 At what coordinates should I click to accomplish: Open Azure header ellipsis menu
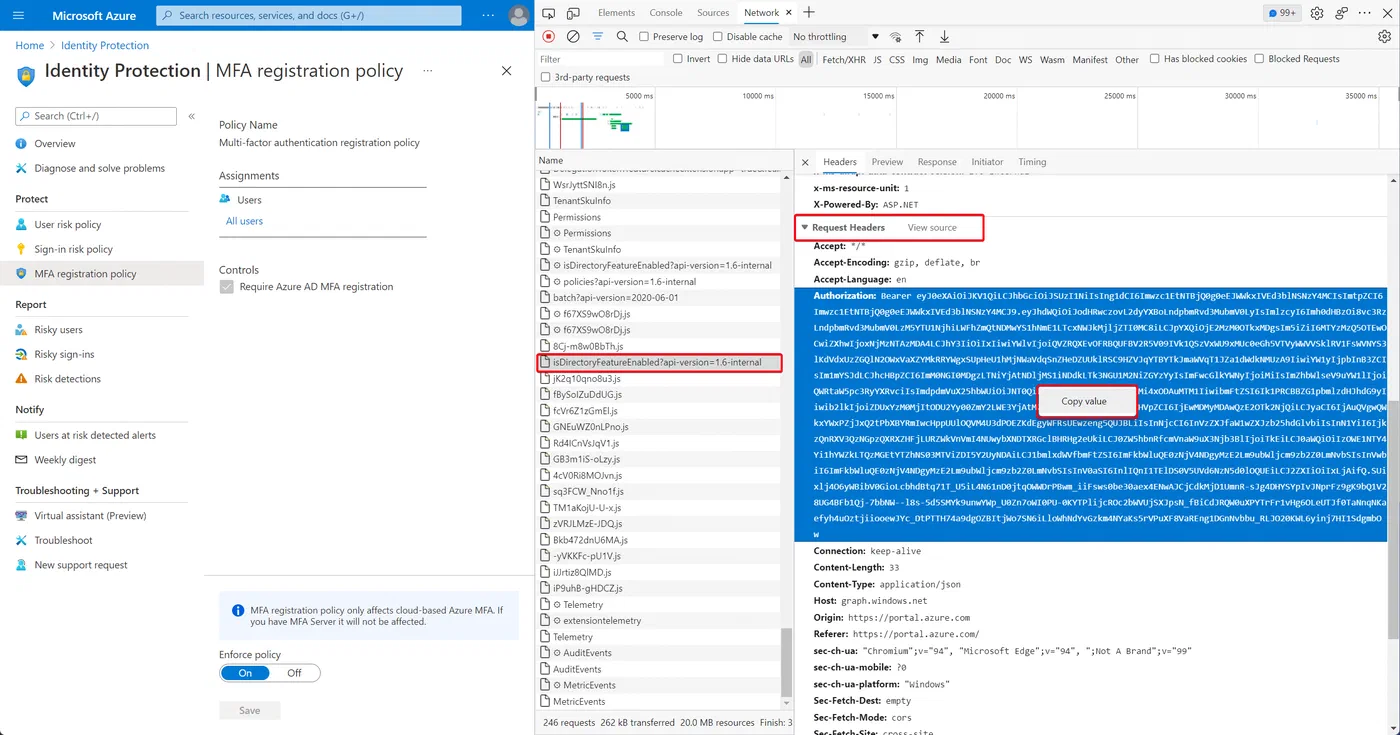pyautogui.click(x=488, y=16)
